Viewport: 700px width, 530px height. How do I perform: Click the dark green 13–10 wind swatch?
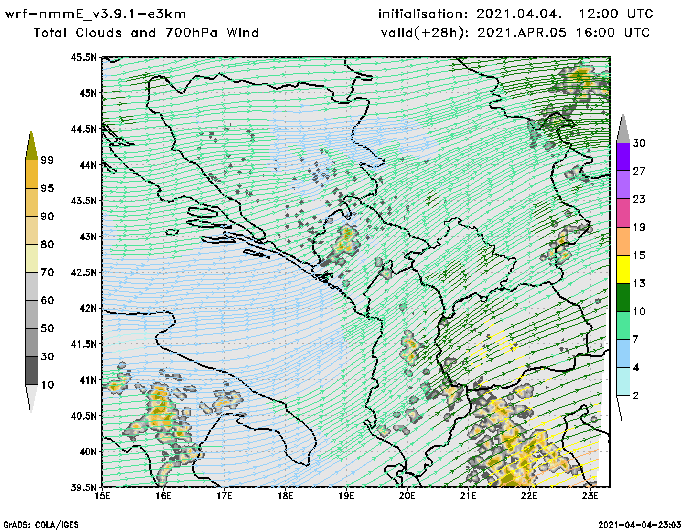point(623,297)
